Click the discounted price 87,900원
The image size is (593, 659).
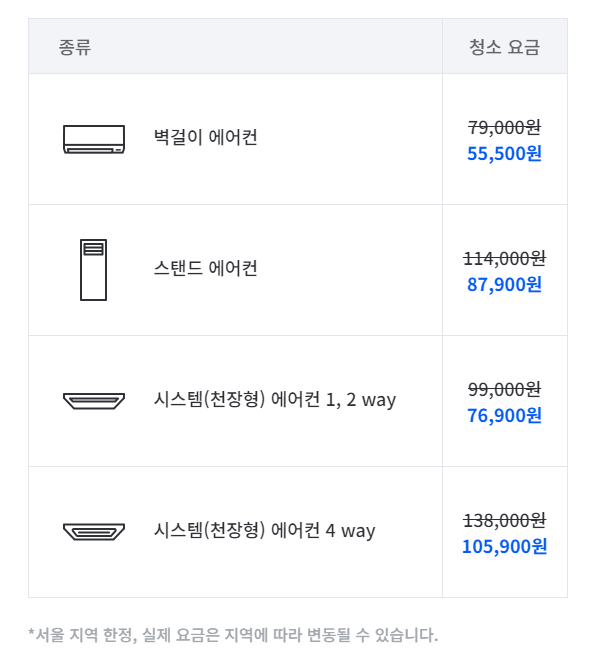click(504, 285)
